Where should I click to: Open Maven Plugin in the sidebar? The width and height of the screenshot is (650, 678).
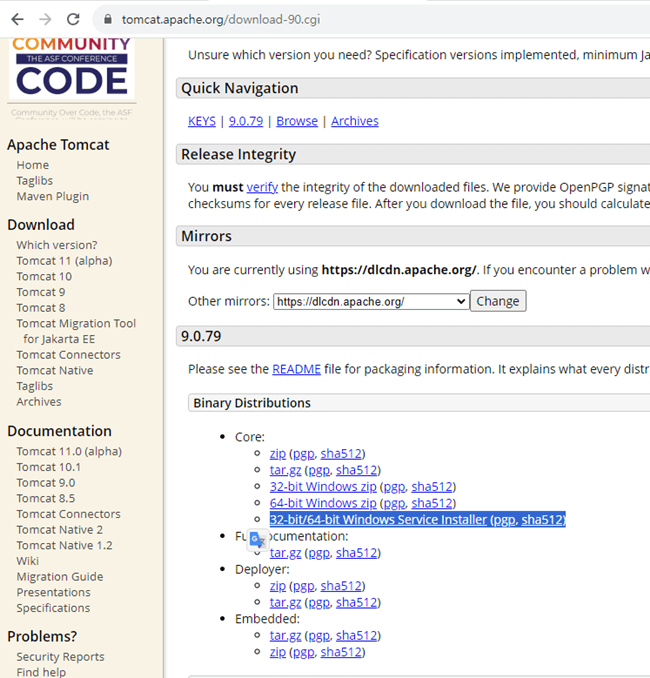click(x=53, y=196)
